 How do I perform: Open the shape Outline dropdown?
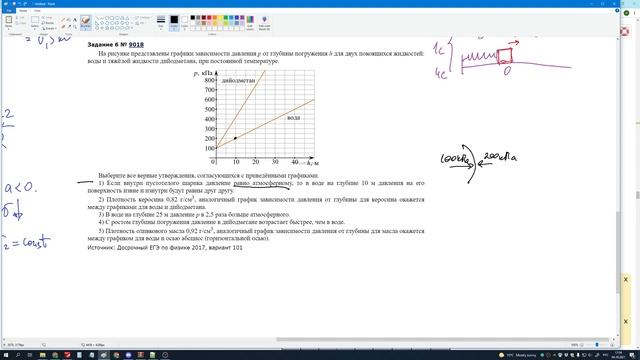142,18
